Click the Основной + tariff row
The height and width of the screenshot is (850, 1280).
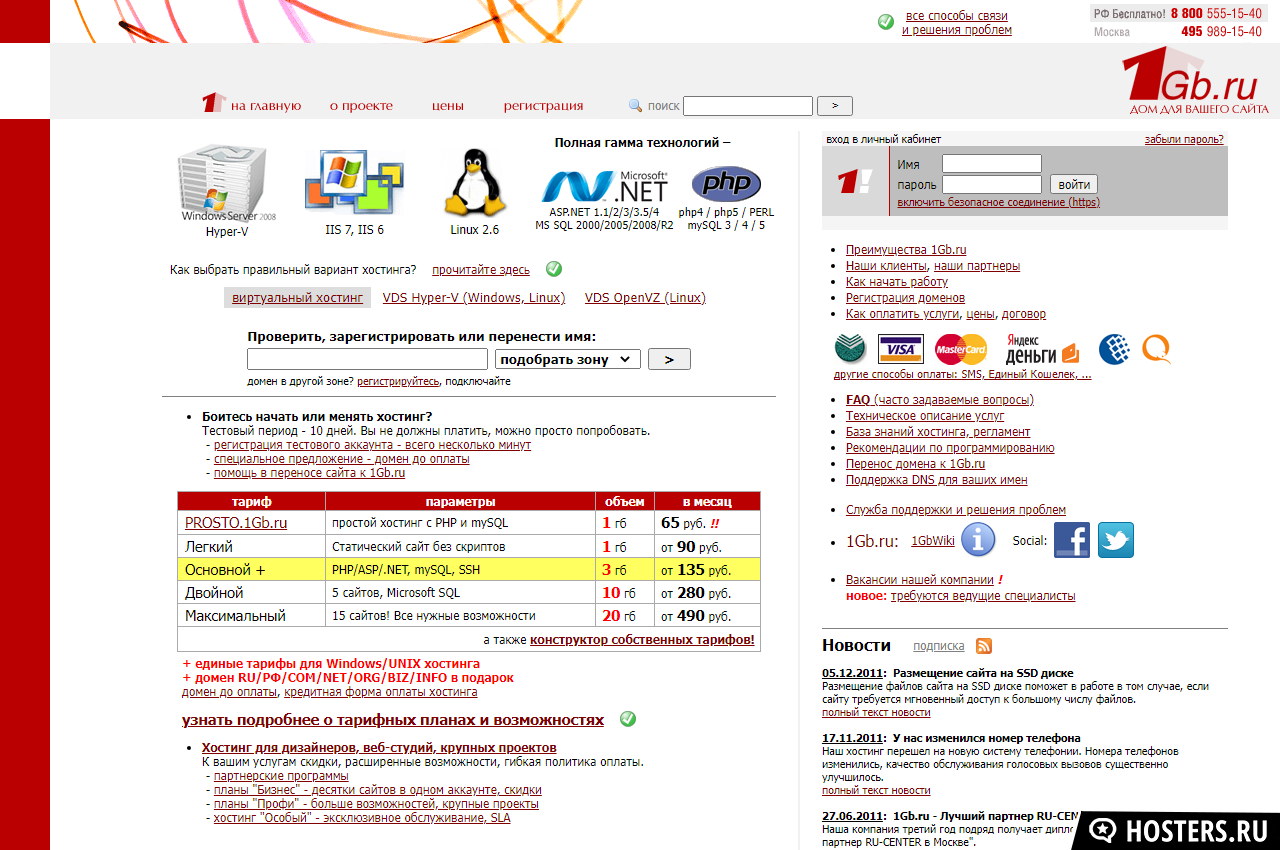[x=469, y=570]
